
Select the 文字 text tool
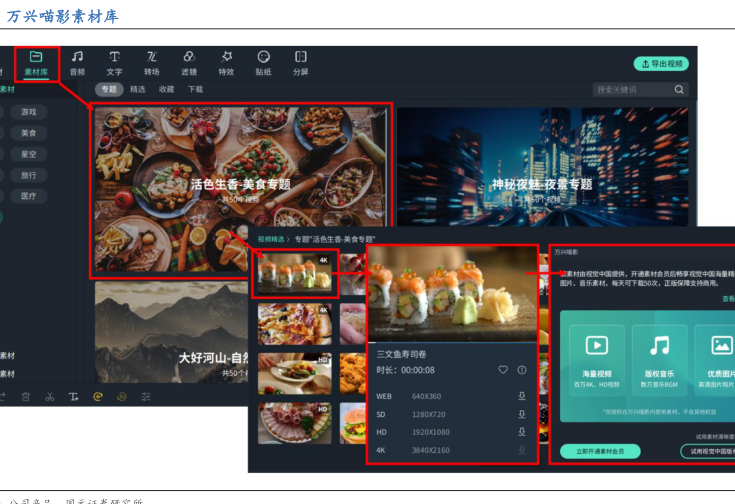(x=114, y=63)
